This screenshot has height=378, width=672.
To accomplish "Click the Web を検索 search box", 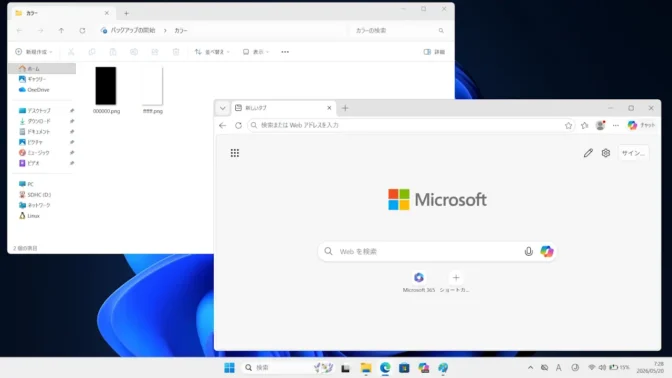I will pyautogui.click(x=437, y=251).
